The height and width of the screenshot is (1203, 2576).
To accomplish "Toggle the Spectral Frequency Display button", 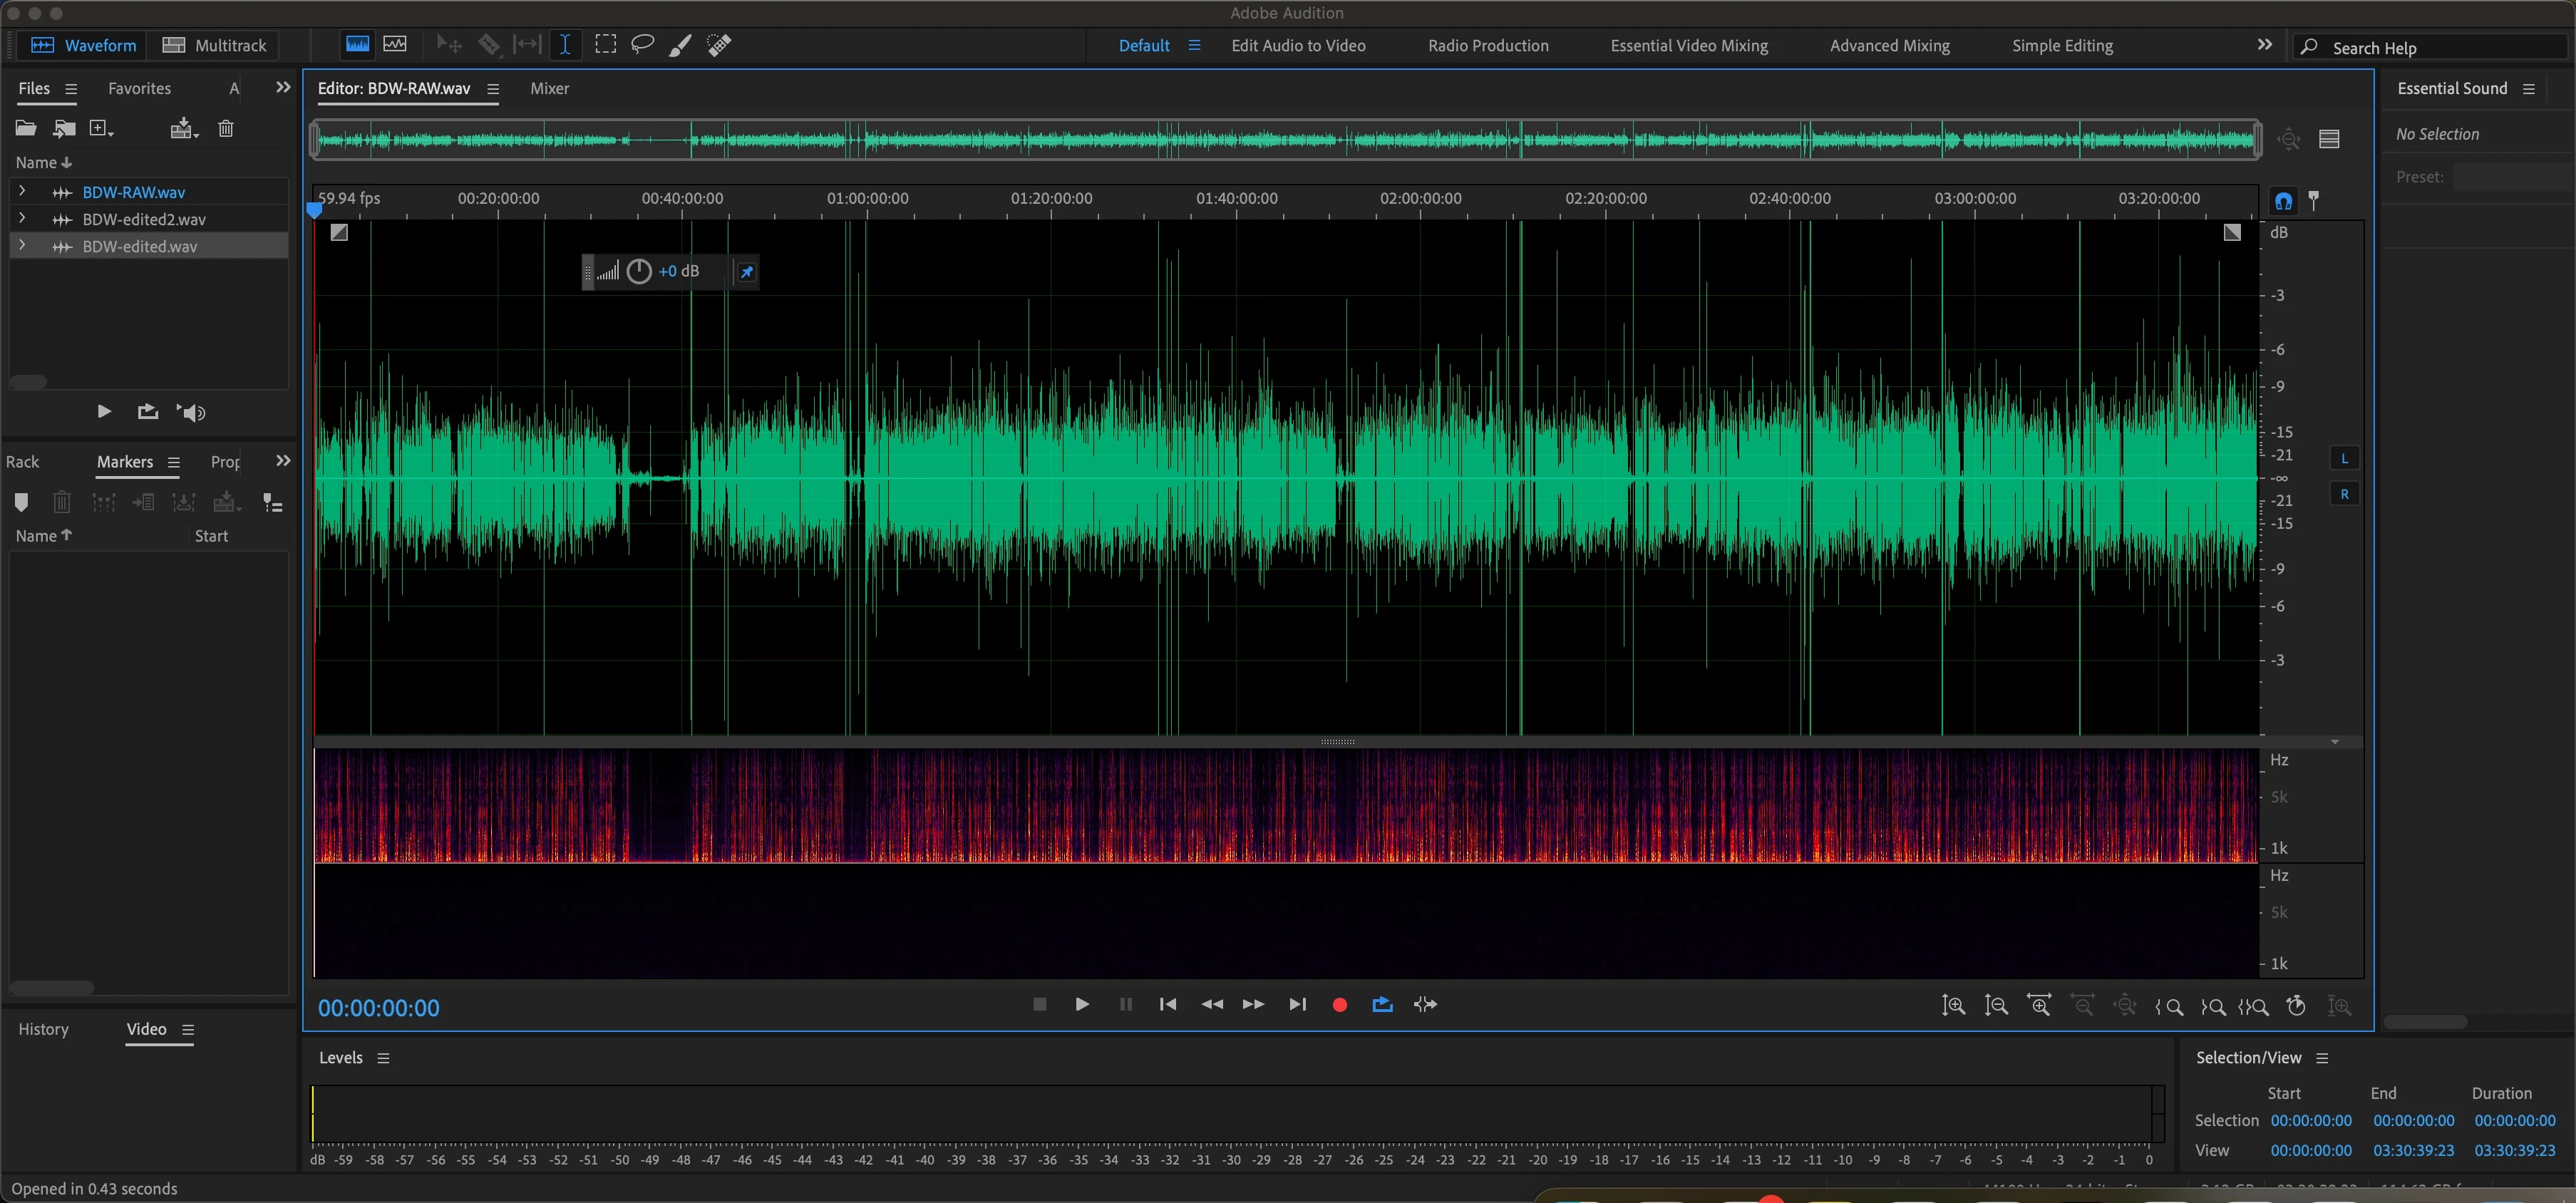I will coord(357,44).
